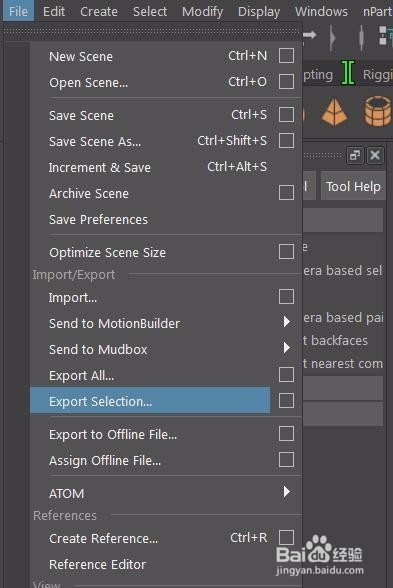
Task: Open Save Scene As option box
Action: click(286, 141)
